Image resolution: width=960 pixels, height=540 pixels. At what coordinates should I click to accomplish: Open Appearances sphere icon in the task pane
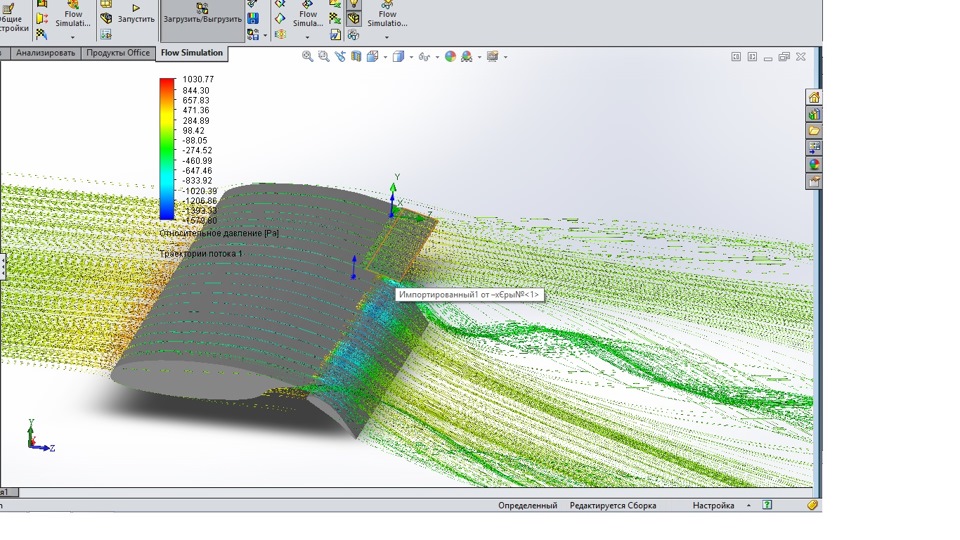(x=814, y=165)
